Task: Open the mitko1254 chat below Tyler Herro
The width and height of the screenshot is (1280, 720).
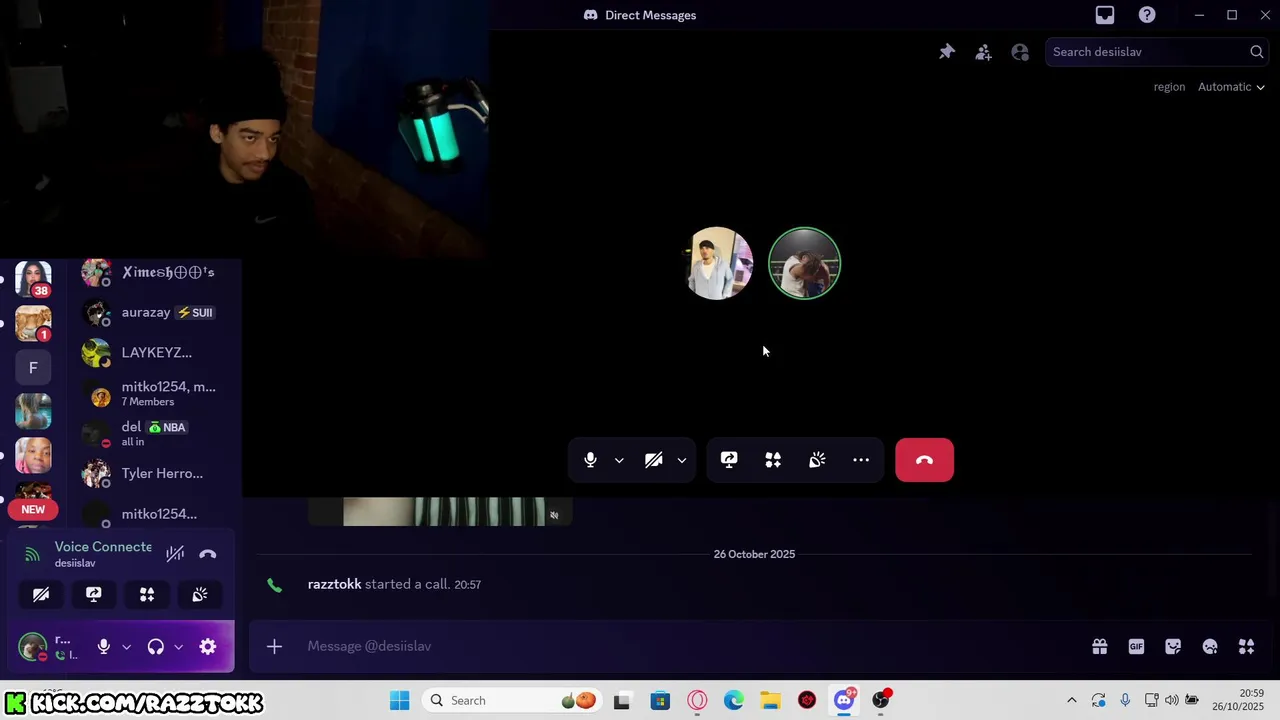Action: click(156, 514)
